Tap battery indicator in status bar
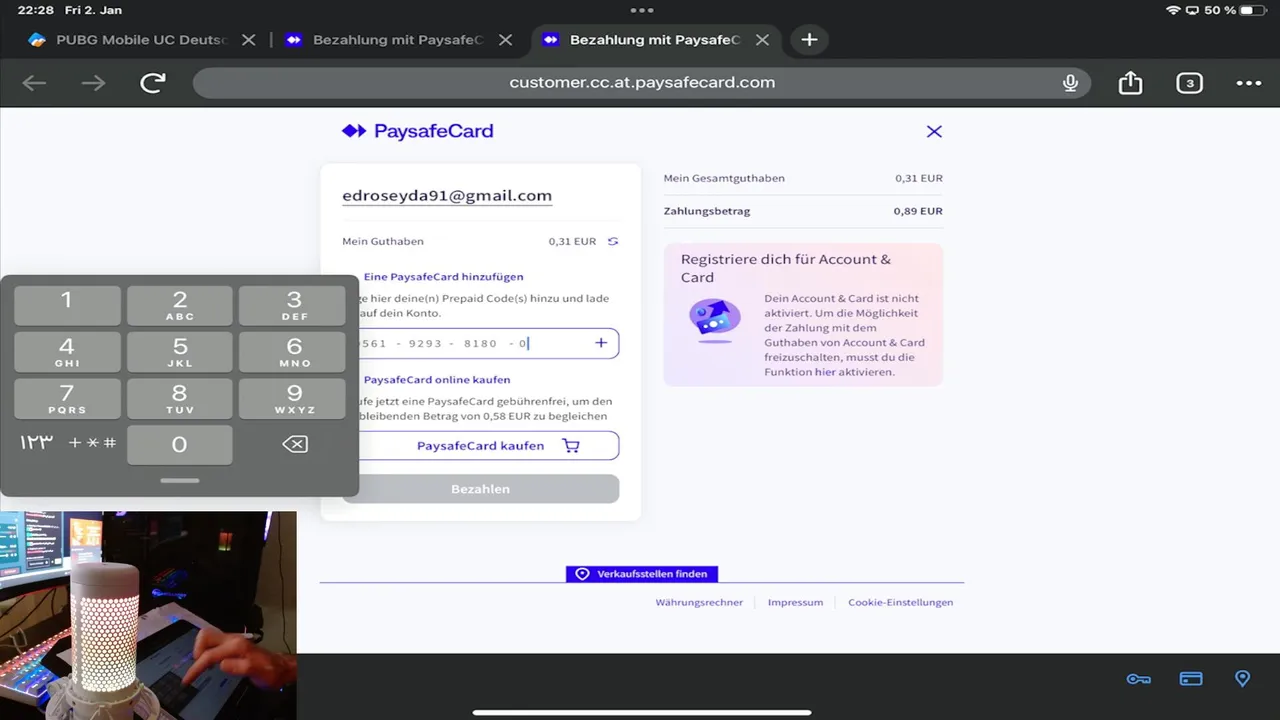 1253,10
